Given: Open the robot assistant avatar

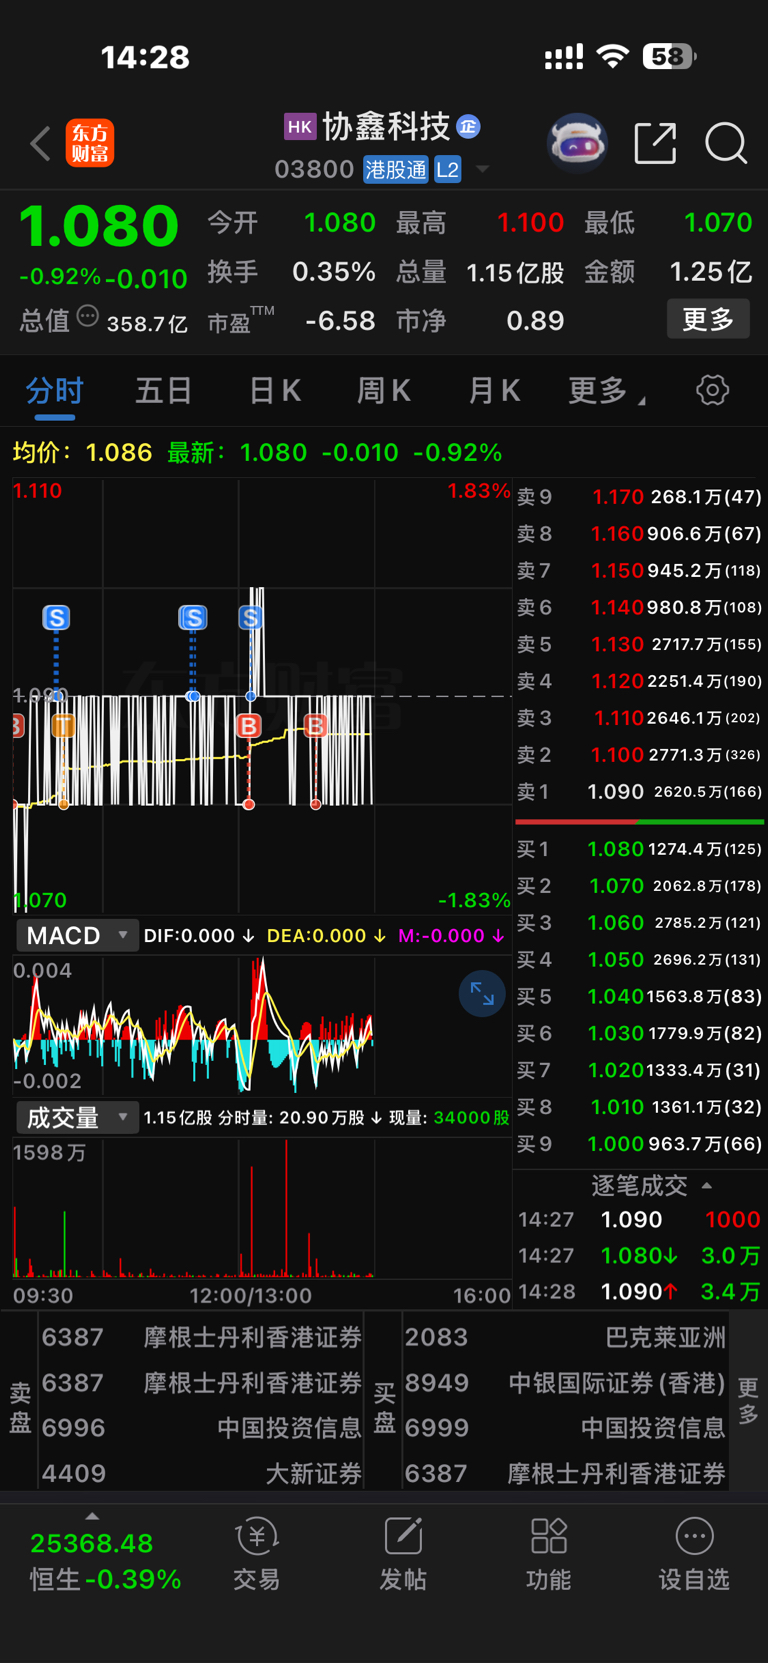Looking at the screenshot, I should (578, 143).
